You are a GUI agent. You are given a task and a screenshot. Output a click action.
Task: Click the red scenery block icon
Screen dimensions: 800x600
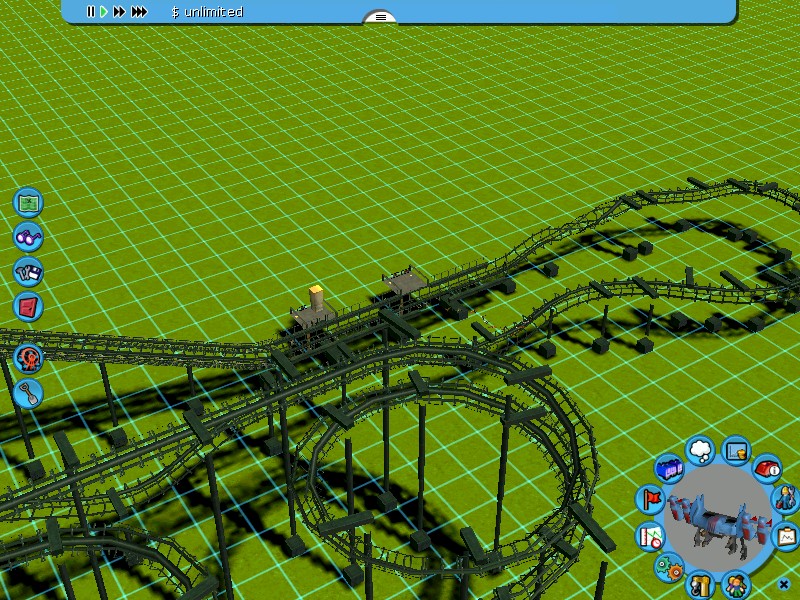pos(29,306)
